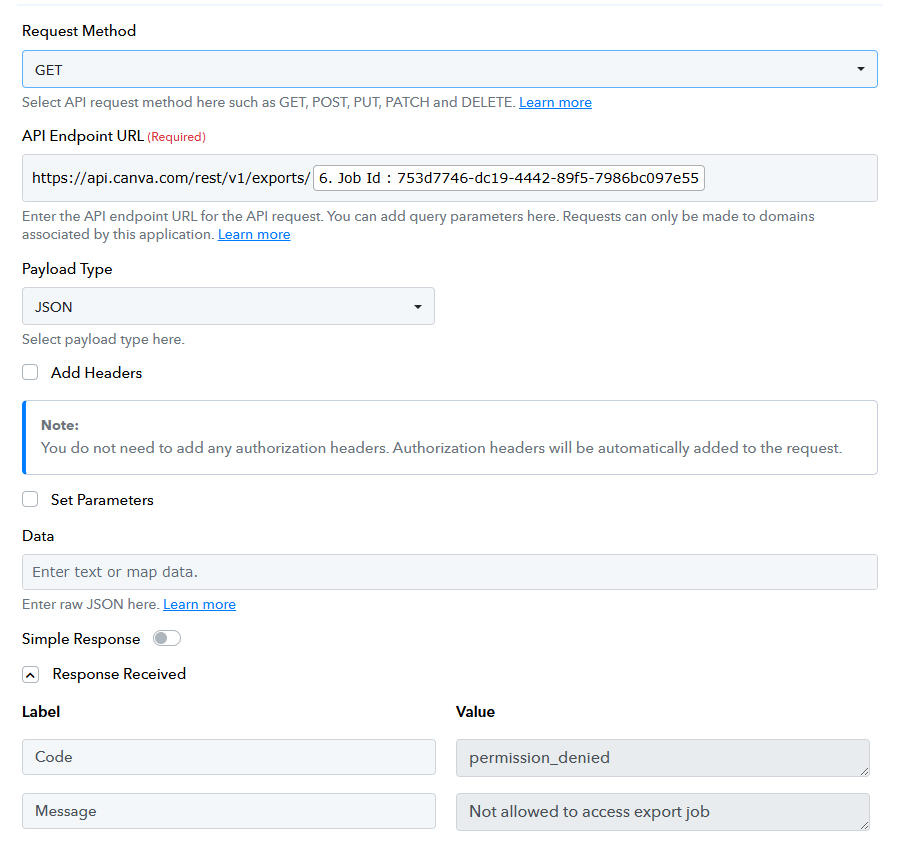Toggle the Simple Response switch

[x=167, y=638]
